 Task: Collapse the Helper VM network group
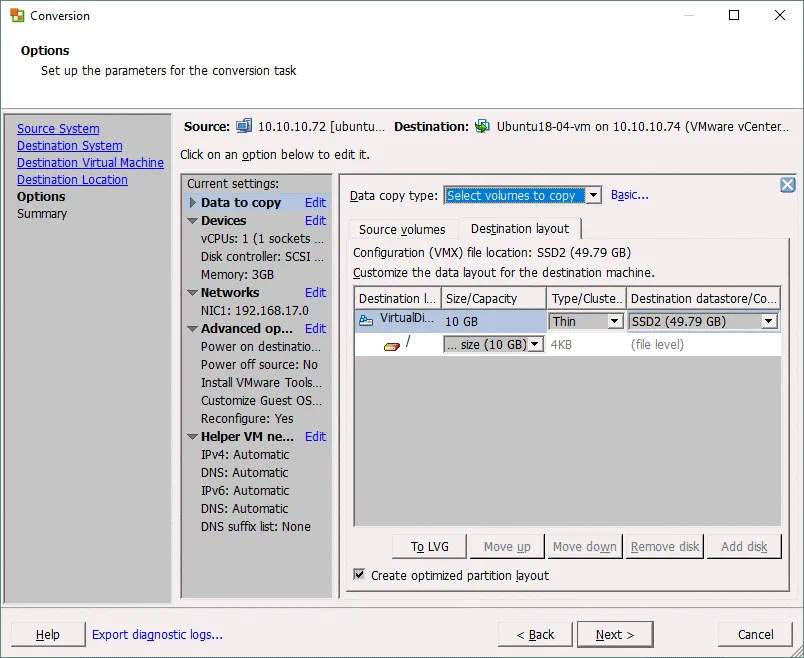pos(192,436)
